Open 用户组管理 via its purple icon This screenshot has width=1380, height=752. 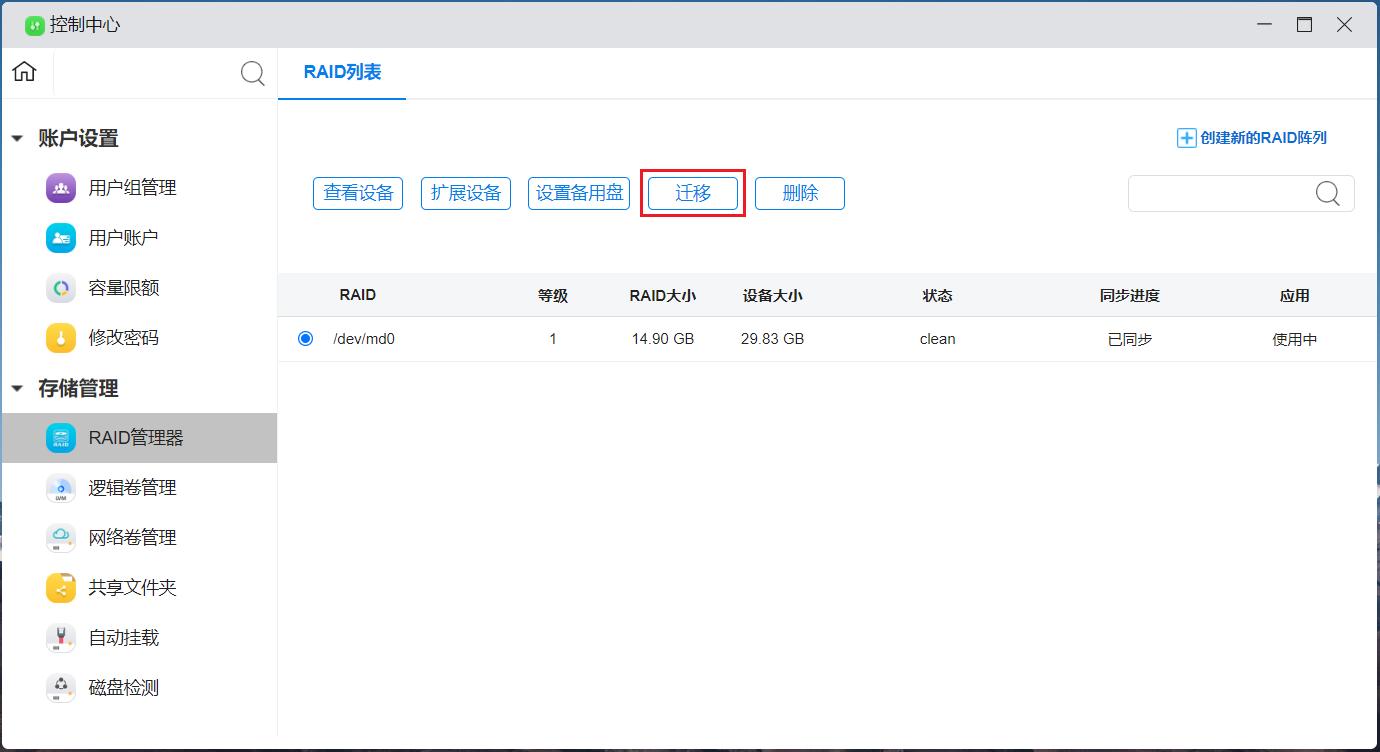tap(61, 188)
